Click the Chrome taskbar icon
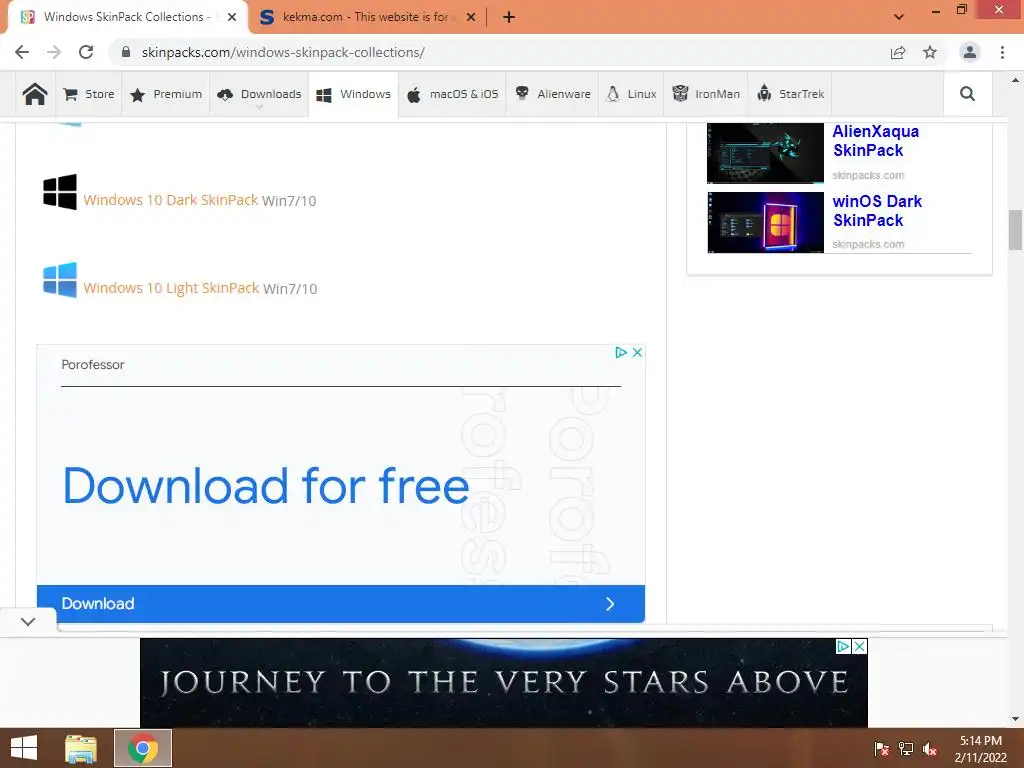This screenshot has height=768, width=1024. tap(142, 748)
